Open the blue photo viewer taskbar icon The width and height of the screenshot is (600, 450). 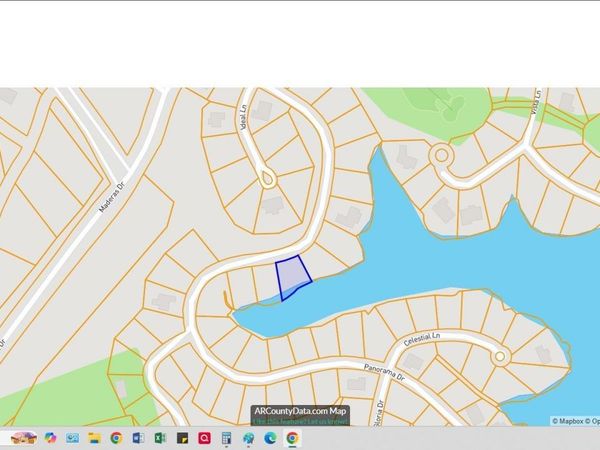72,438
